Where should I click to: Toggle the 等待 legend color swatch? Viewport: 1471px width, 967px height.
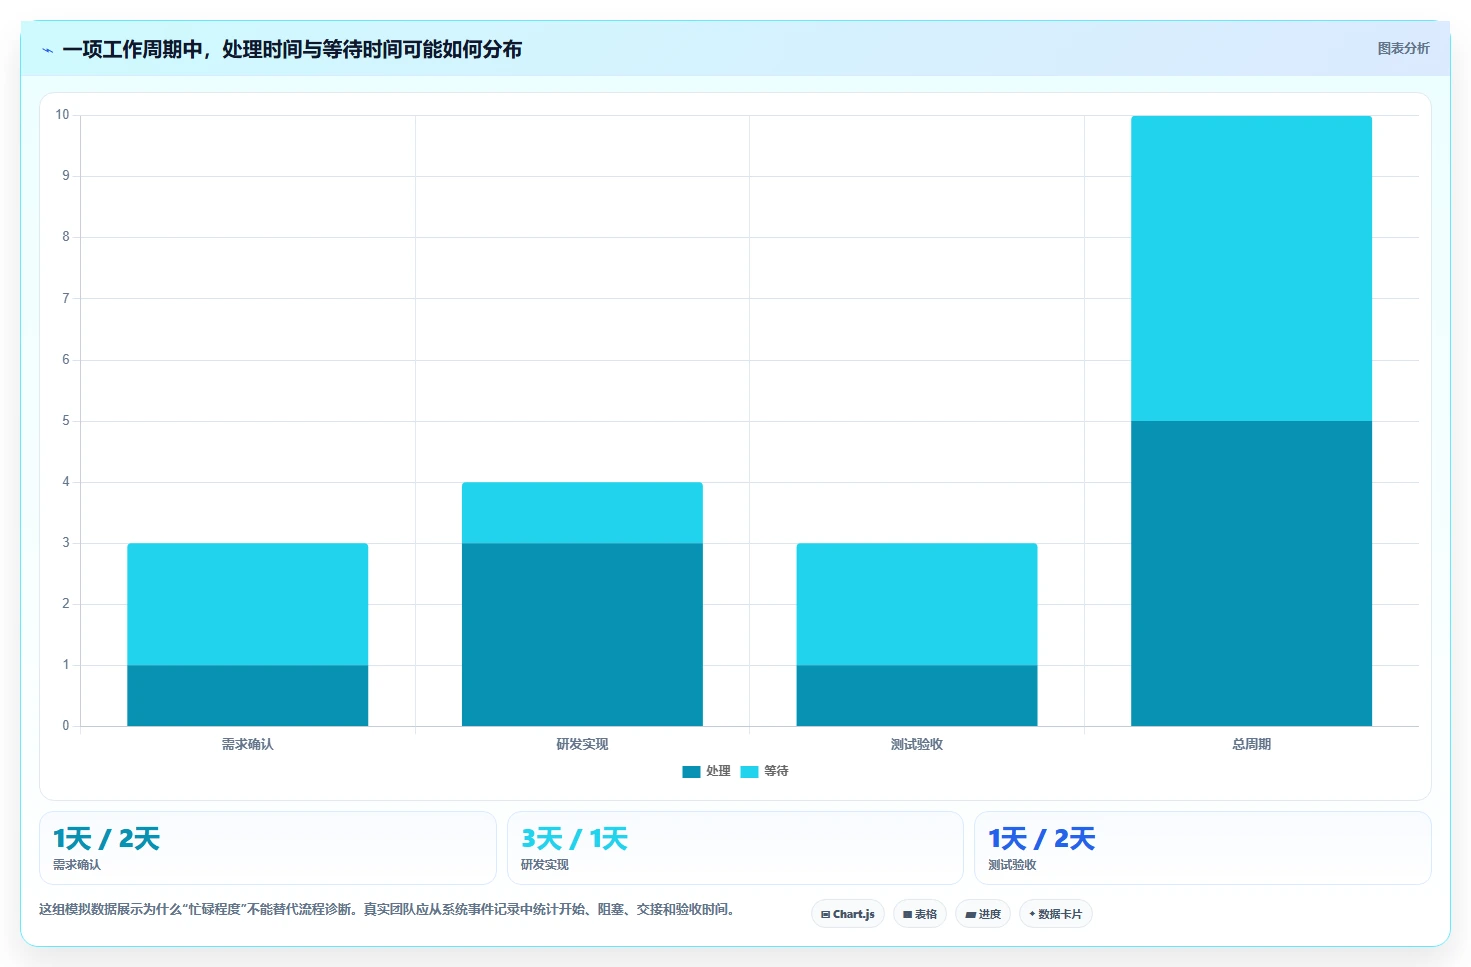click(749, 772)
